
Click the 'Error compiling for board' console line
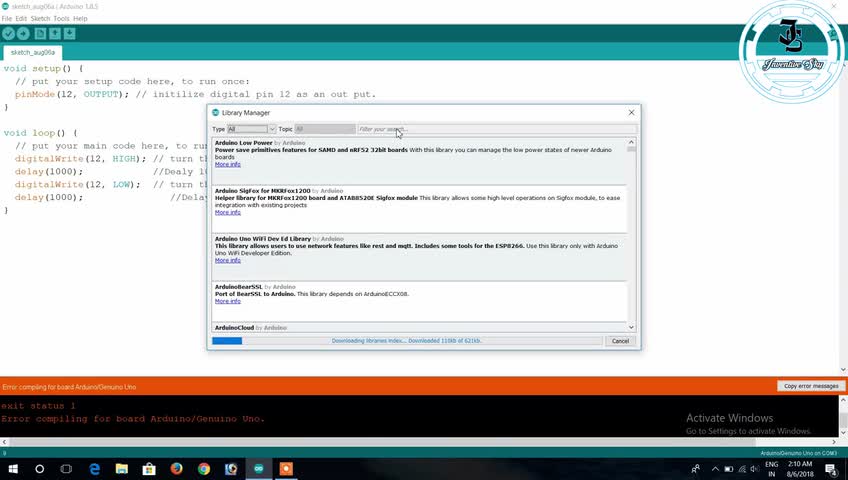133,419
